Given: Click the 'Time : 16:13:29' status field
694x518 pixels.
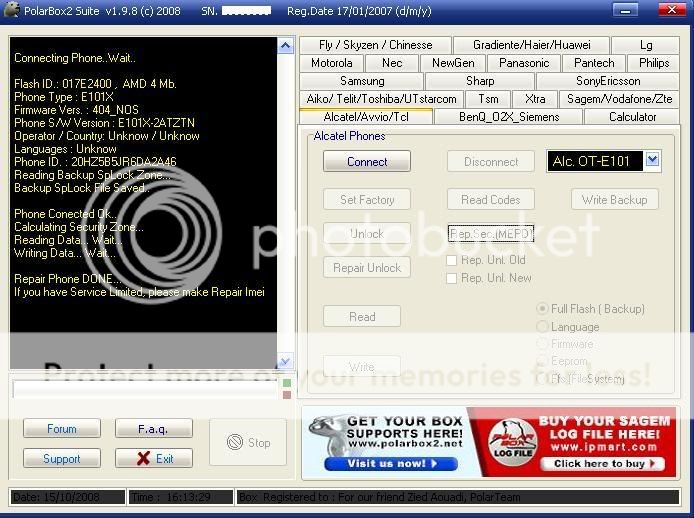Looking at the screenshot, I should [181, 497].
